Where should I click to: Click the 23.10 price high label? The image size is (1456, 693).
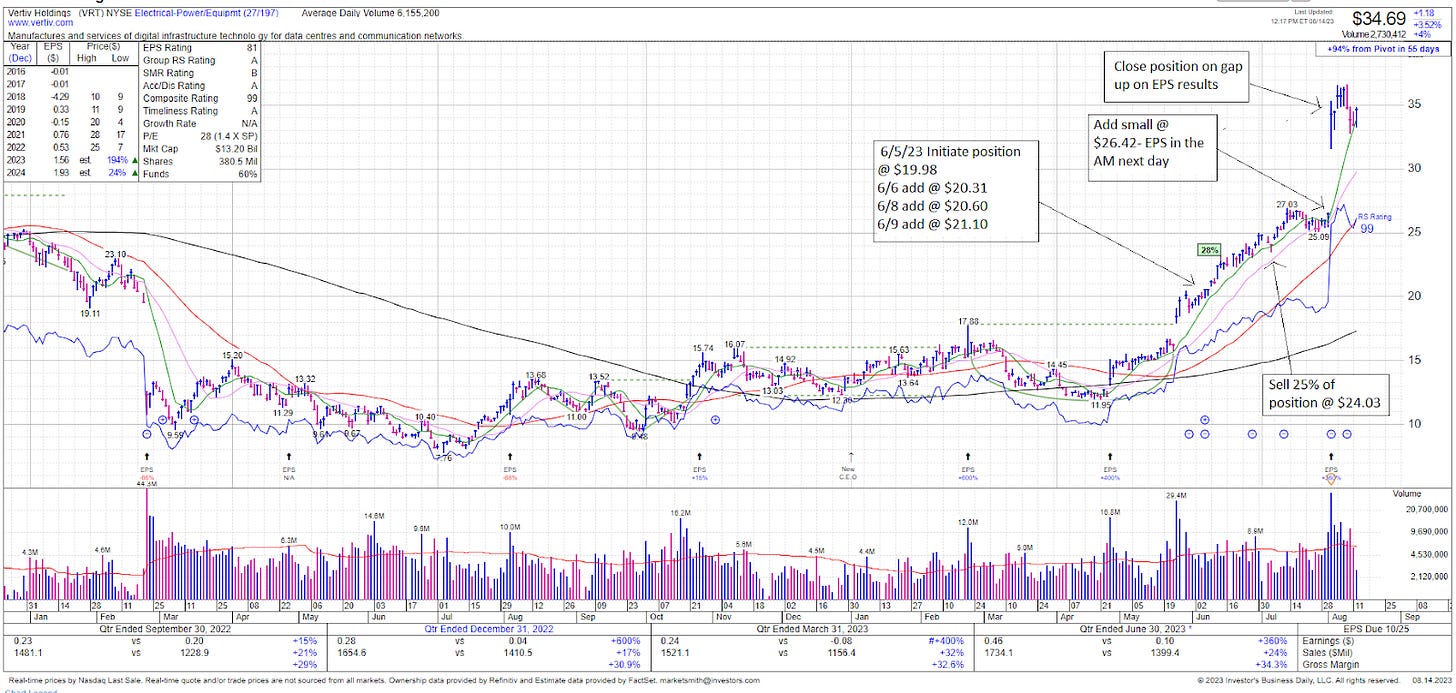click(116, 255)
